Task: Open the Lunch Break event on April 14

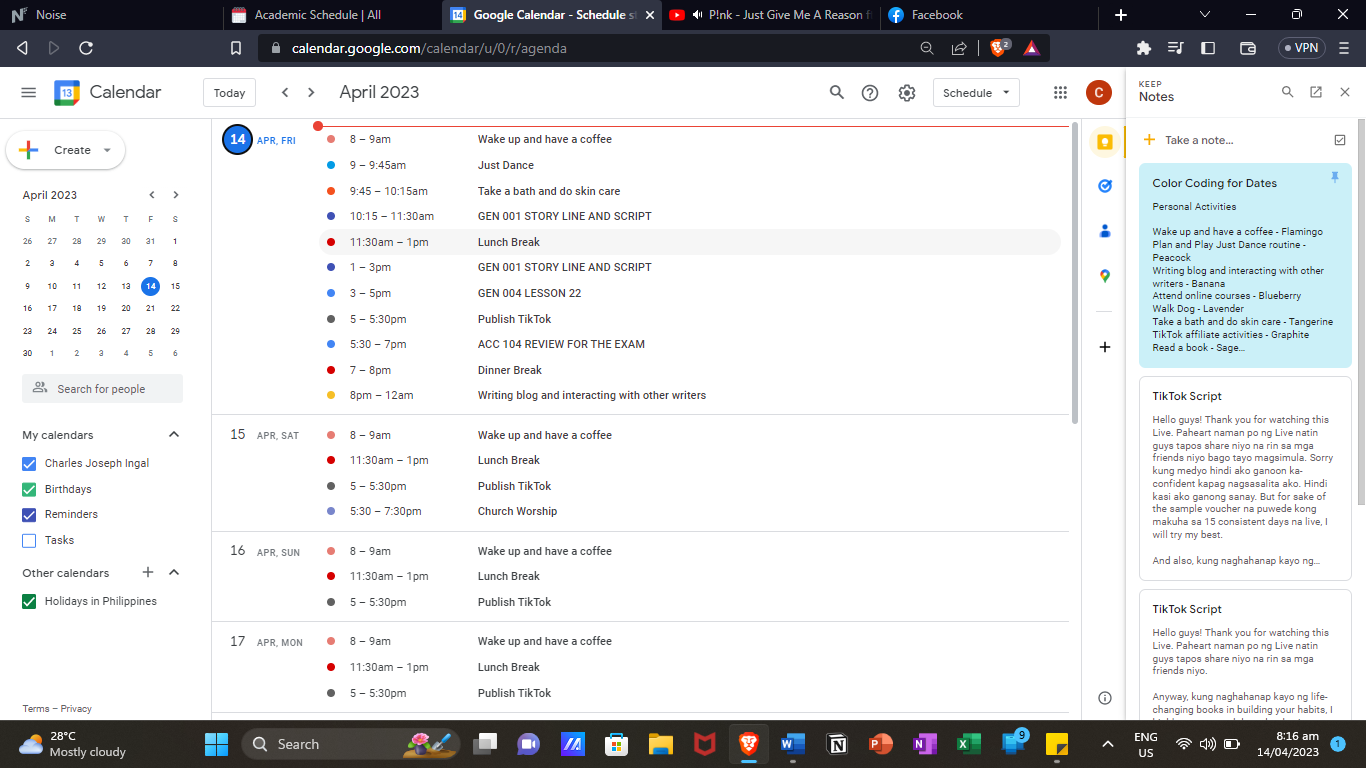Action: (690, 242)
